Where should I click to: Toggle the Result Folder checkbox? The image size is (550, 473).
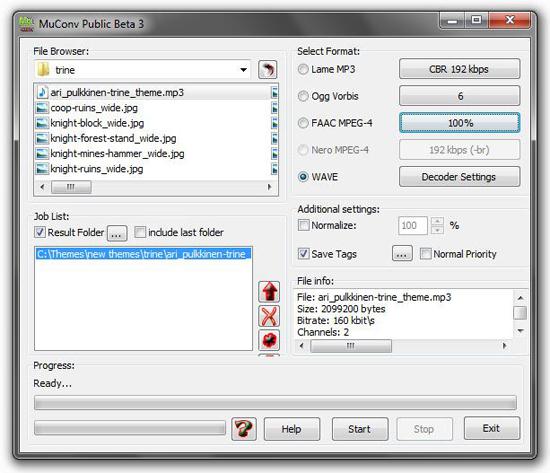click(x=40, y=232)
